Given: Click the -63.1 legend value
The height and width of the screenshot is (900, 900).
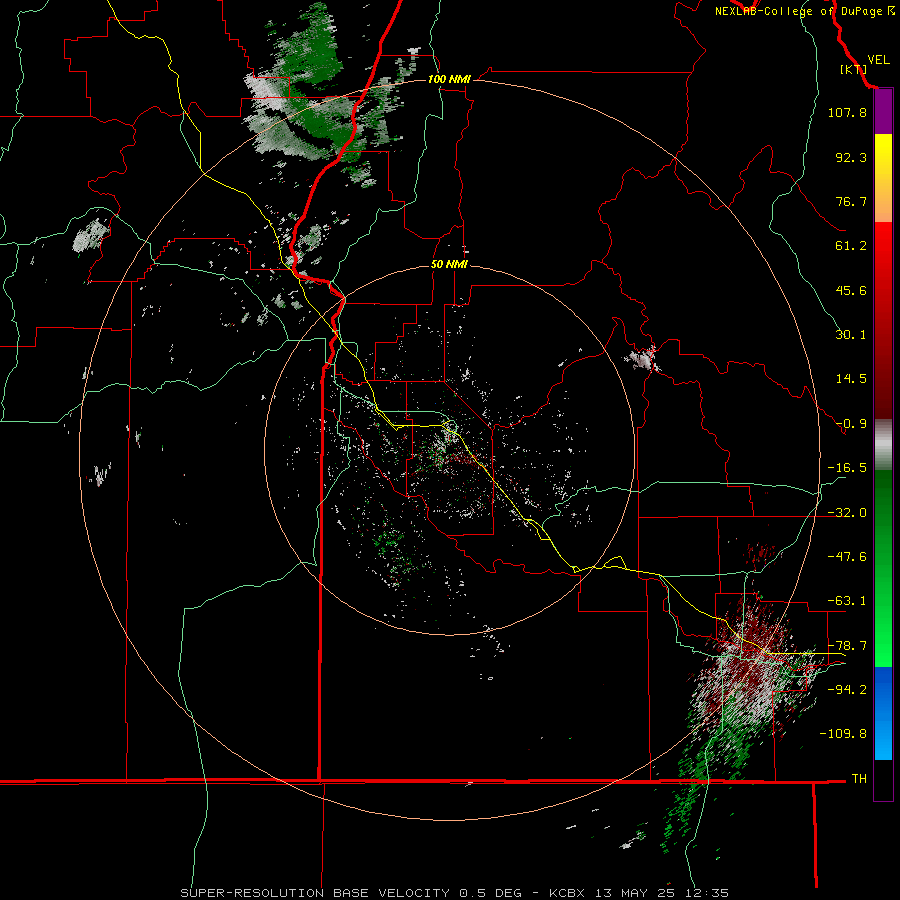Looking at the screenshot, I should (x=847, y=601).
